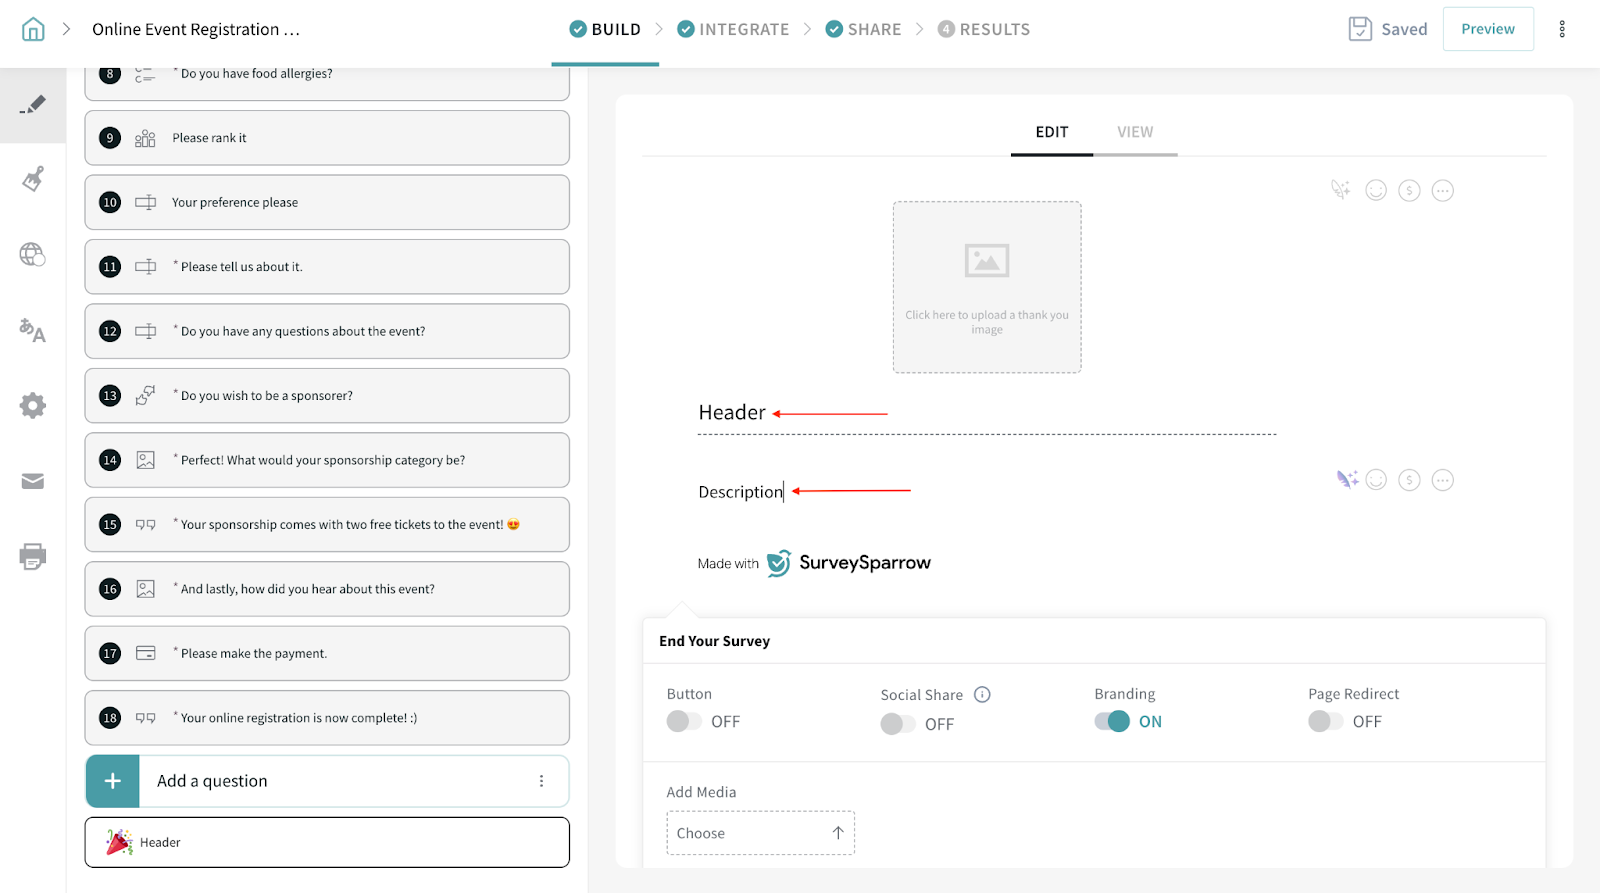This screenshot has height=893, width=1600.
Task: Enable the Page Redirect toggle
Action: [x=1326, y=721]
